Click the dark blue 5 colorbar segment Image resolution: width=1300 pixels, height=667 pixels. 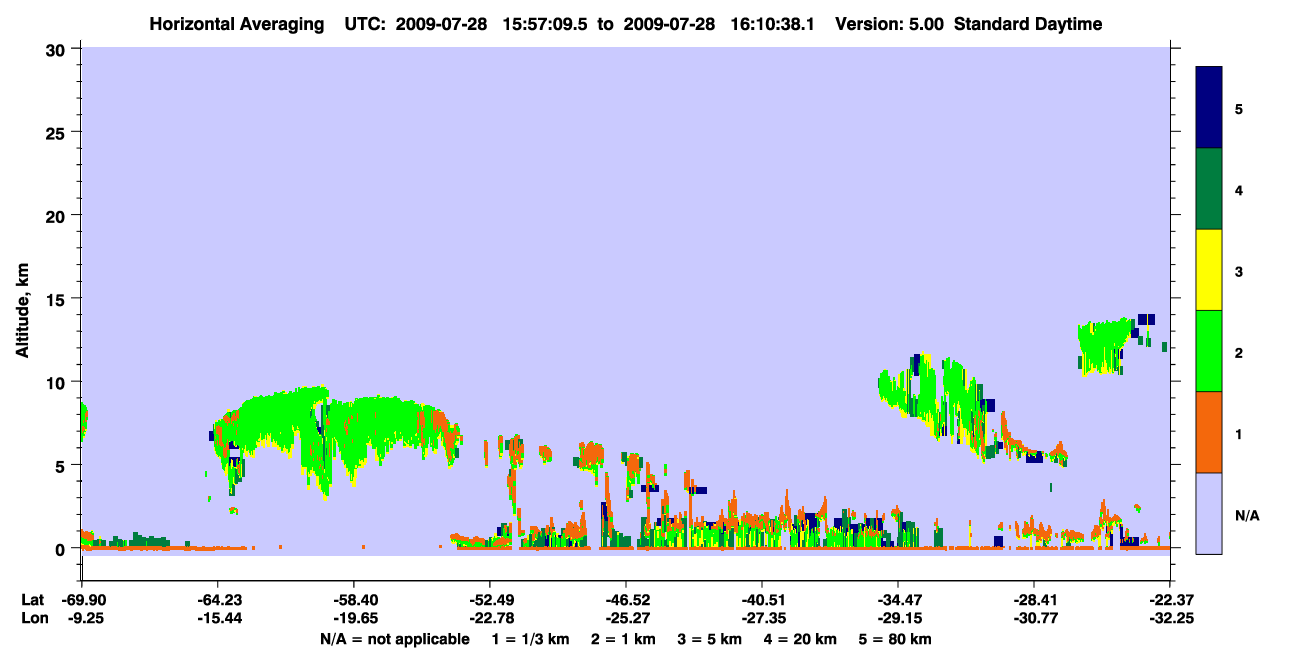[1209, 108]
